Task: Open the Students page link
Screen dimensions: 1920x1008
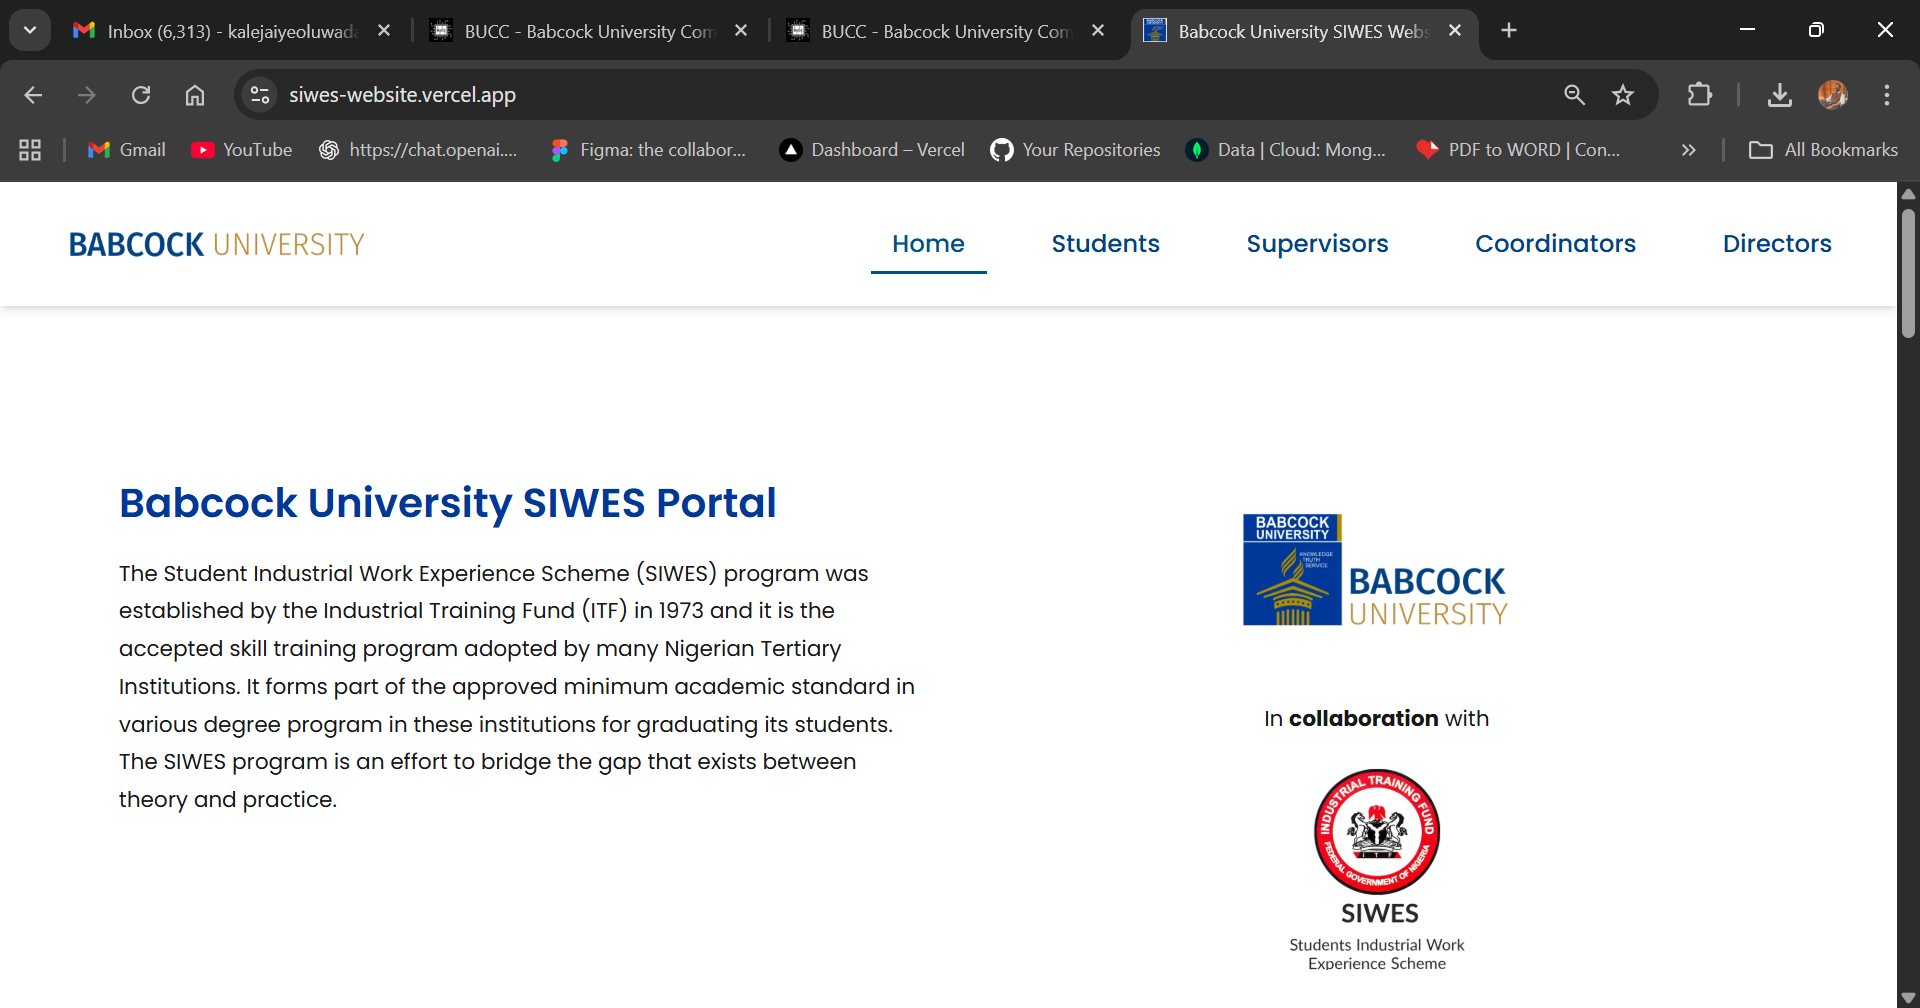Action: 1105,243
